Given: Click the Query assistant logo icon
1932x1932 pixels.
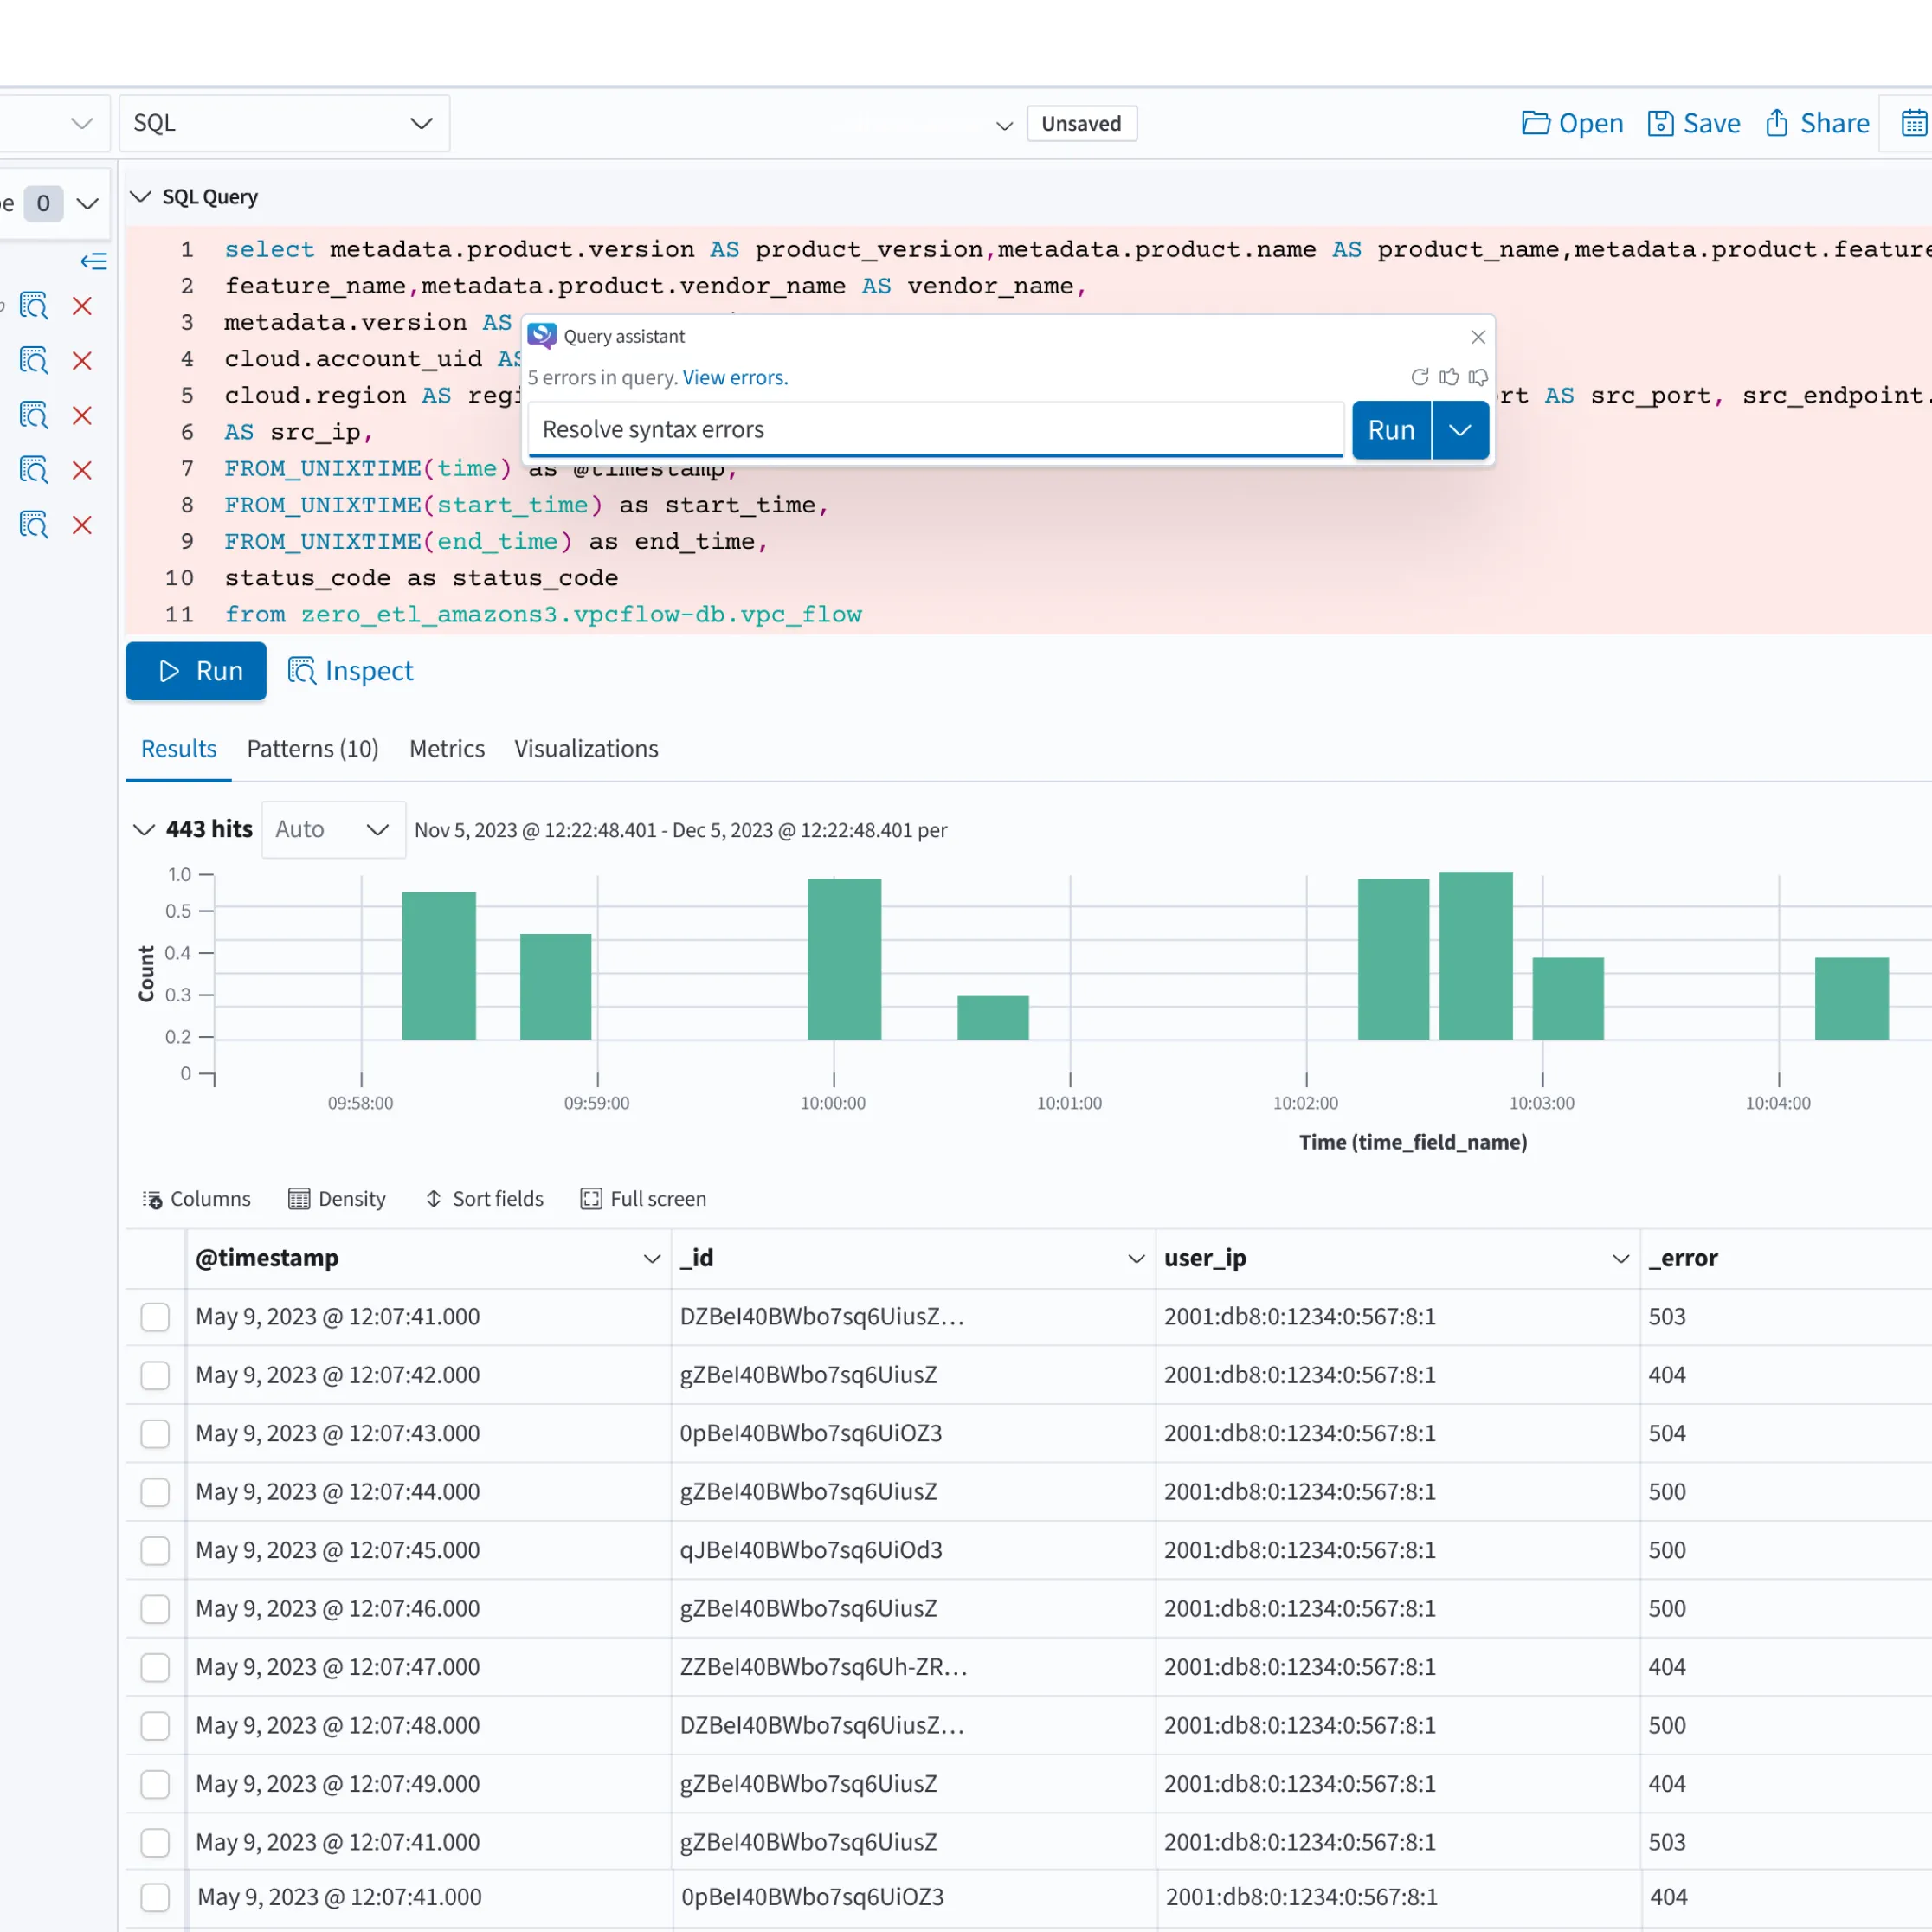Looking at the screenshot, I should click(x=541, y=336).
